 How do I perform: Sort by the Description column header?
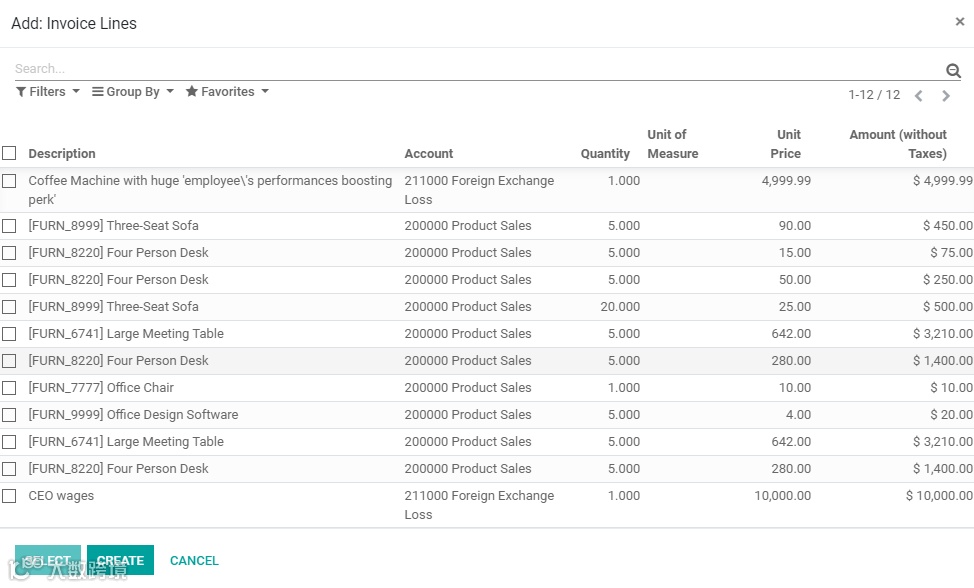[x=62, y=154]
